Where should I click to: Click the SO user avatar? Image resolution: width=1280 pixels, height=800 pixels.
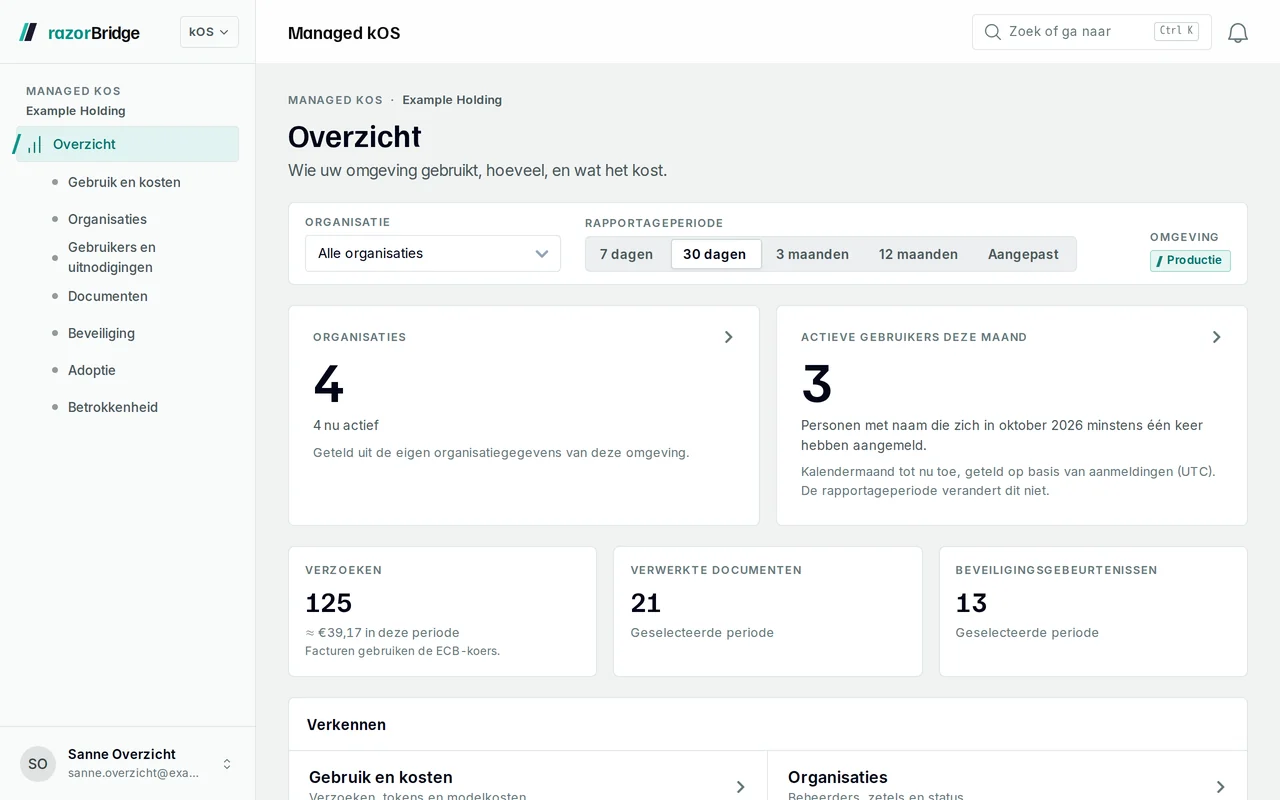38,764
